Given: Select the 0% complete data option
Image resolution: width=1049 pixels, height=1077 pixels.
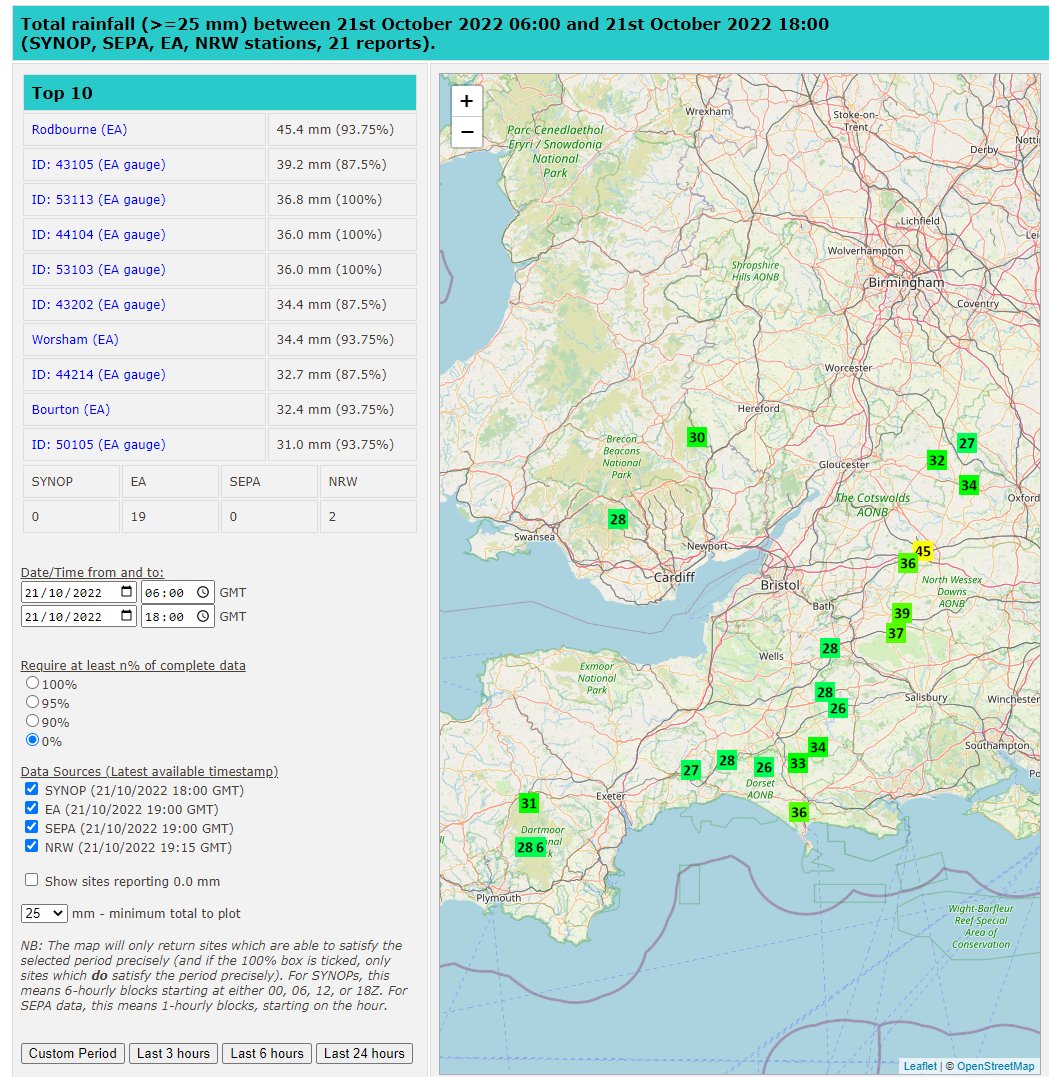Looking at the screenshot, I should [x=32, y=740].
